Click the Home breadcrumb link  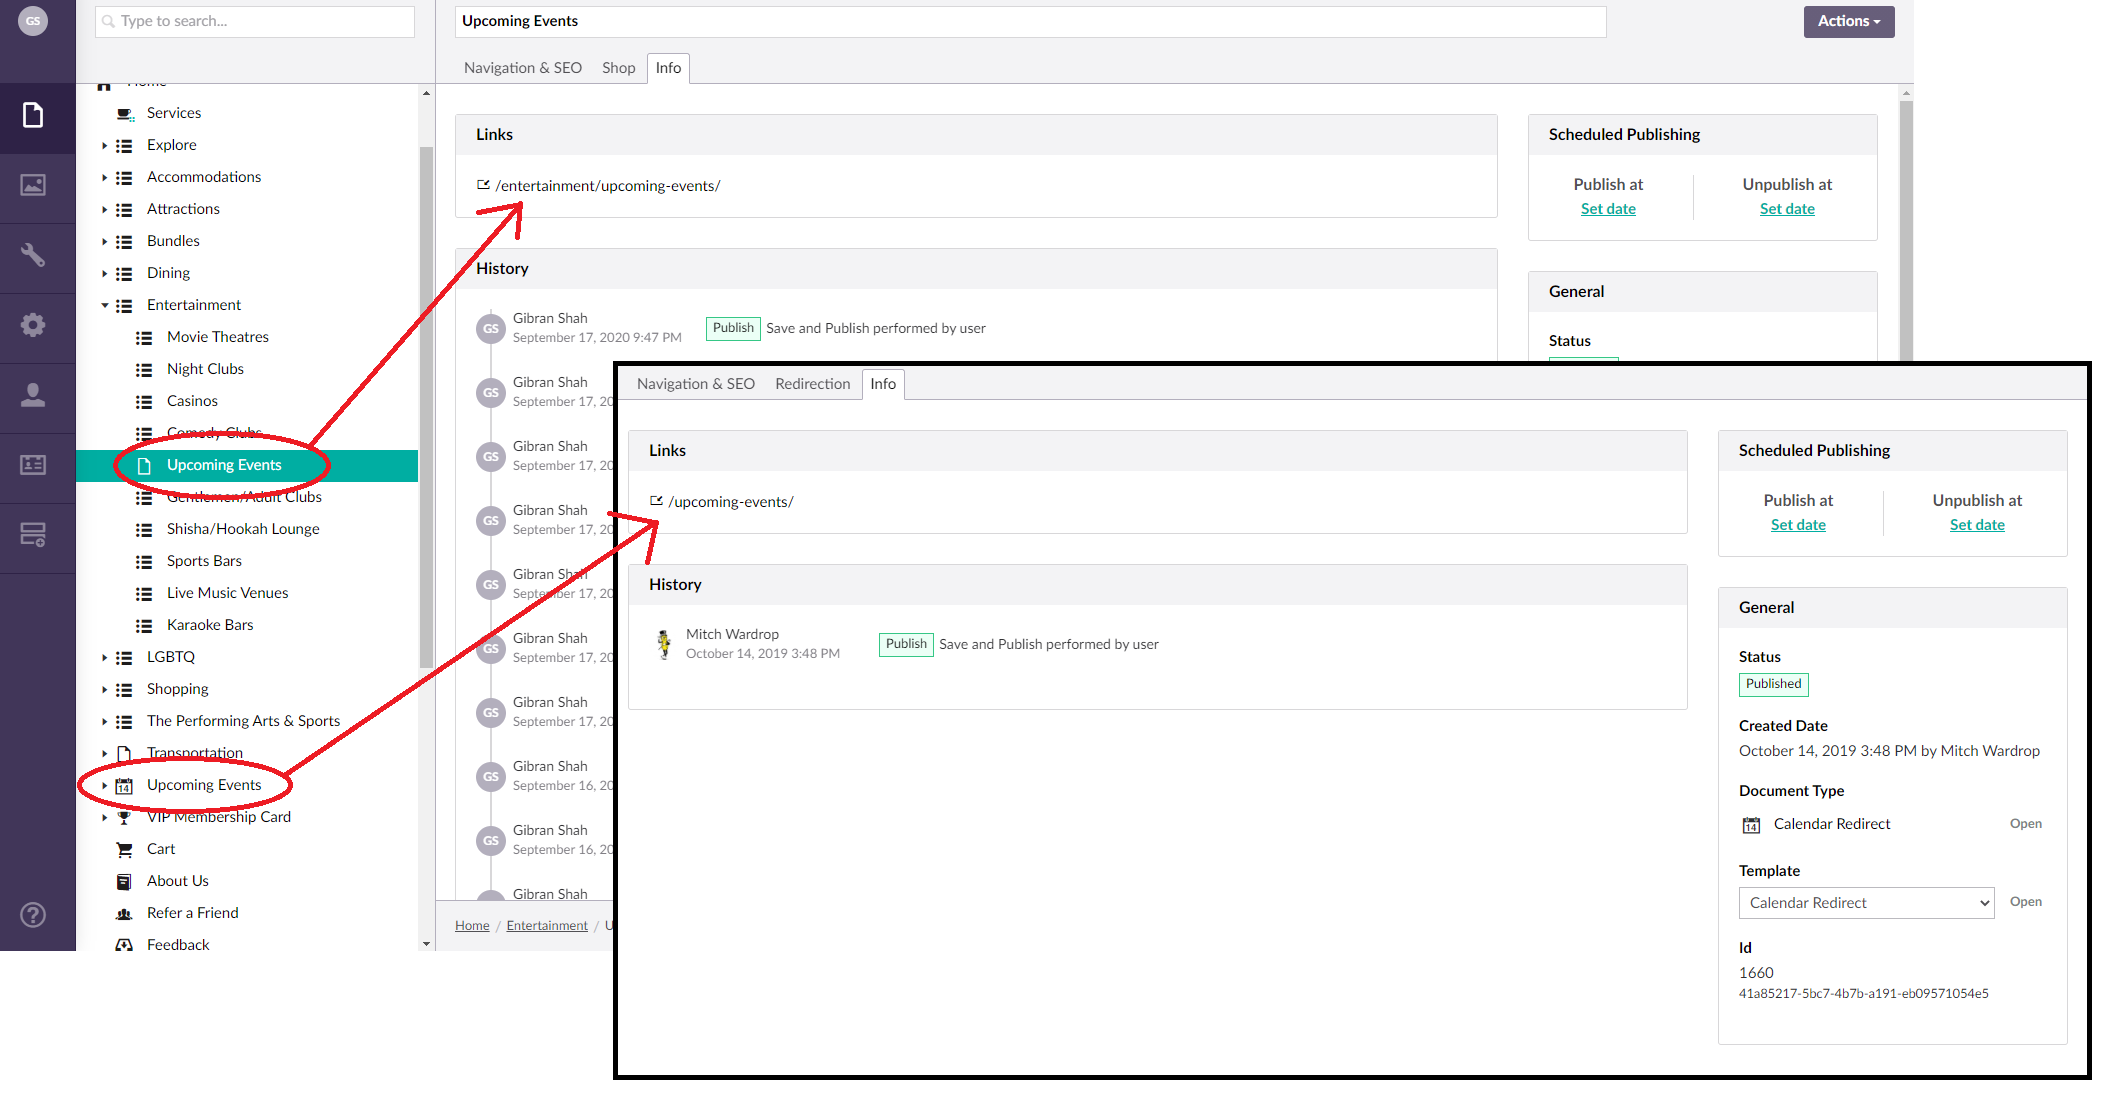click(472, 926)
